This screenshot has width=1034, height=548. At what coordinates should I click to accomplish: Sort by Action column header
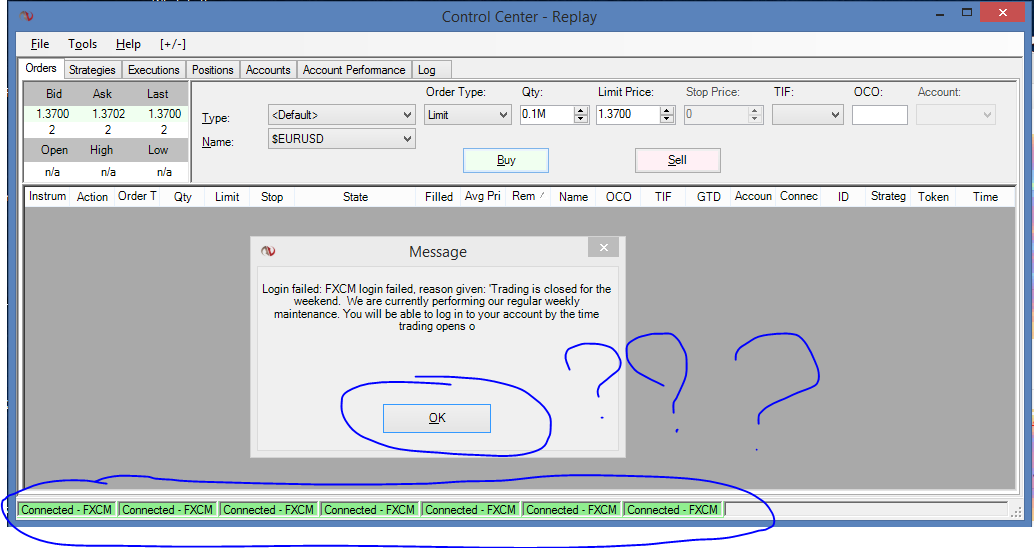coord(92,197)
